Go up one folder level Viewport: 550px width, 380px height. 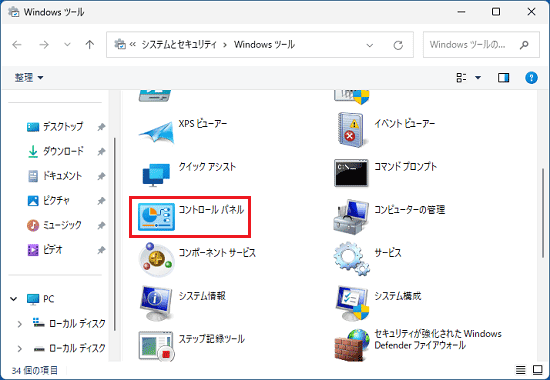click(x=90, y=45)
